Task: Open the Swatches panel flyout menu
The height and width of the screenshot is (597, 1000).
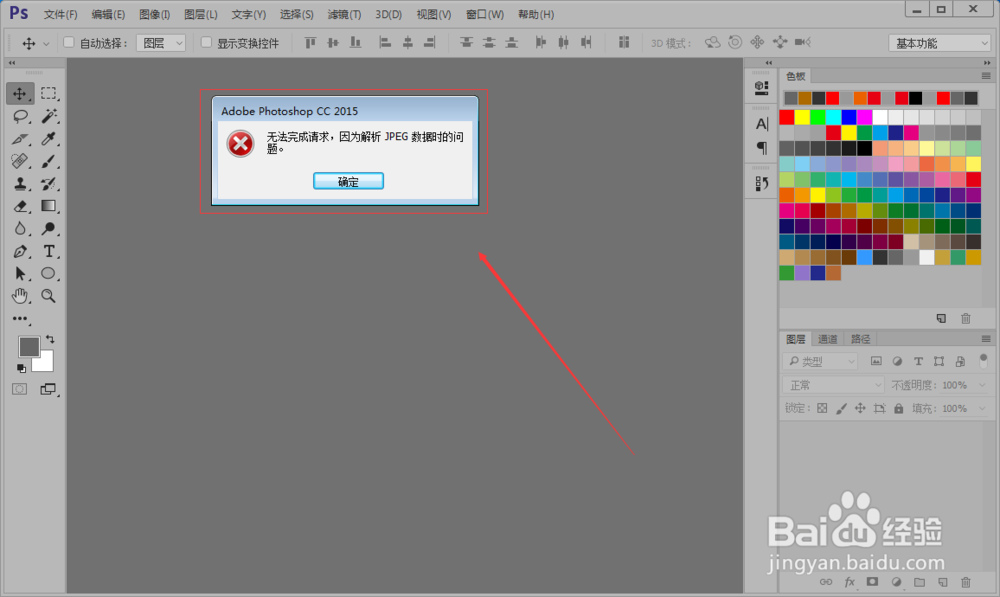Action: [986, 76]
